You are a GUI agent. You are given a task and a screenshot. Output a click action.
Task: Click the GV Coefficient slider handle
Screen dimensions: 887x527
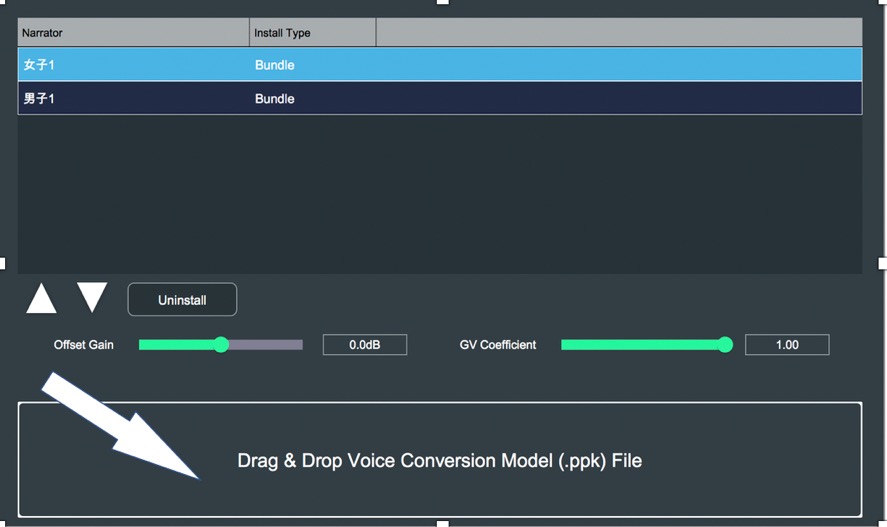725,345
